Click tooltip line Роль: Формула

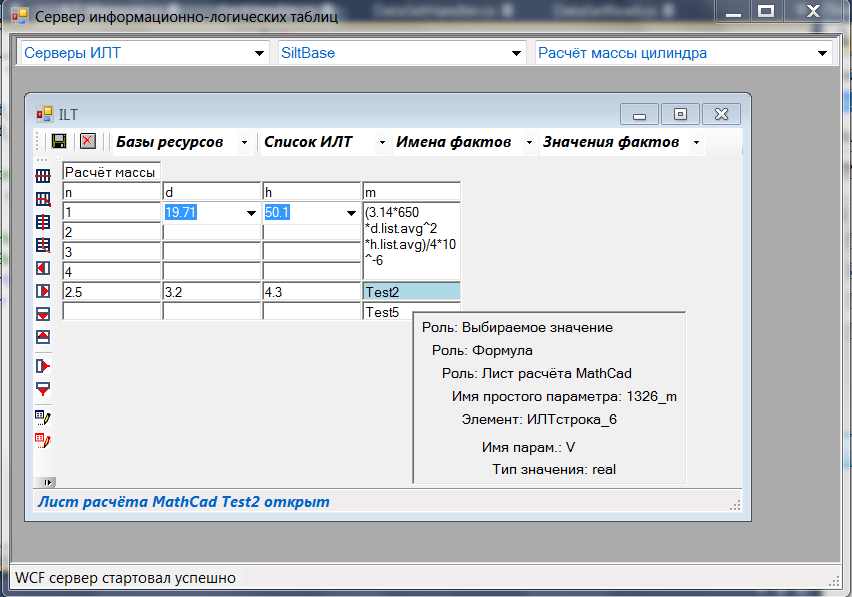coord(482,350)
